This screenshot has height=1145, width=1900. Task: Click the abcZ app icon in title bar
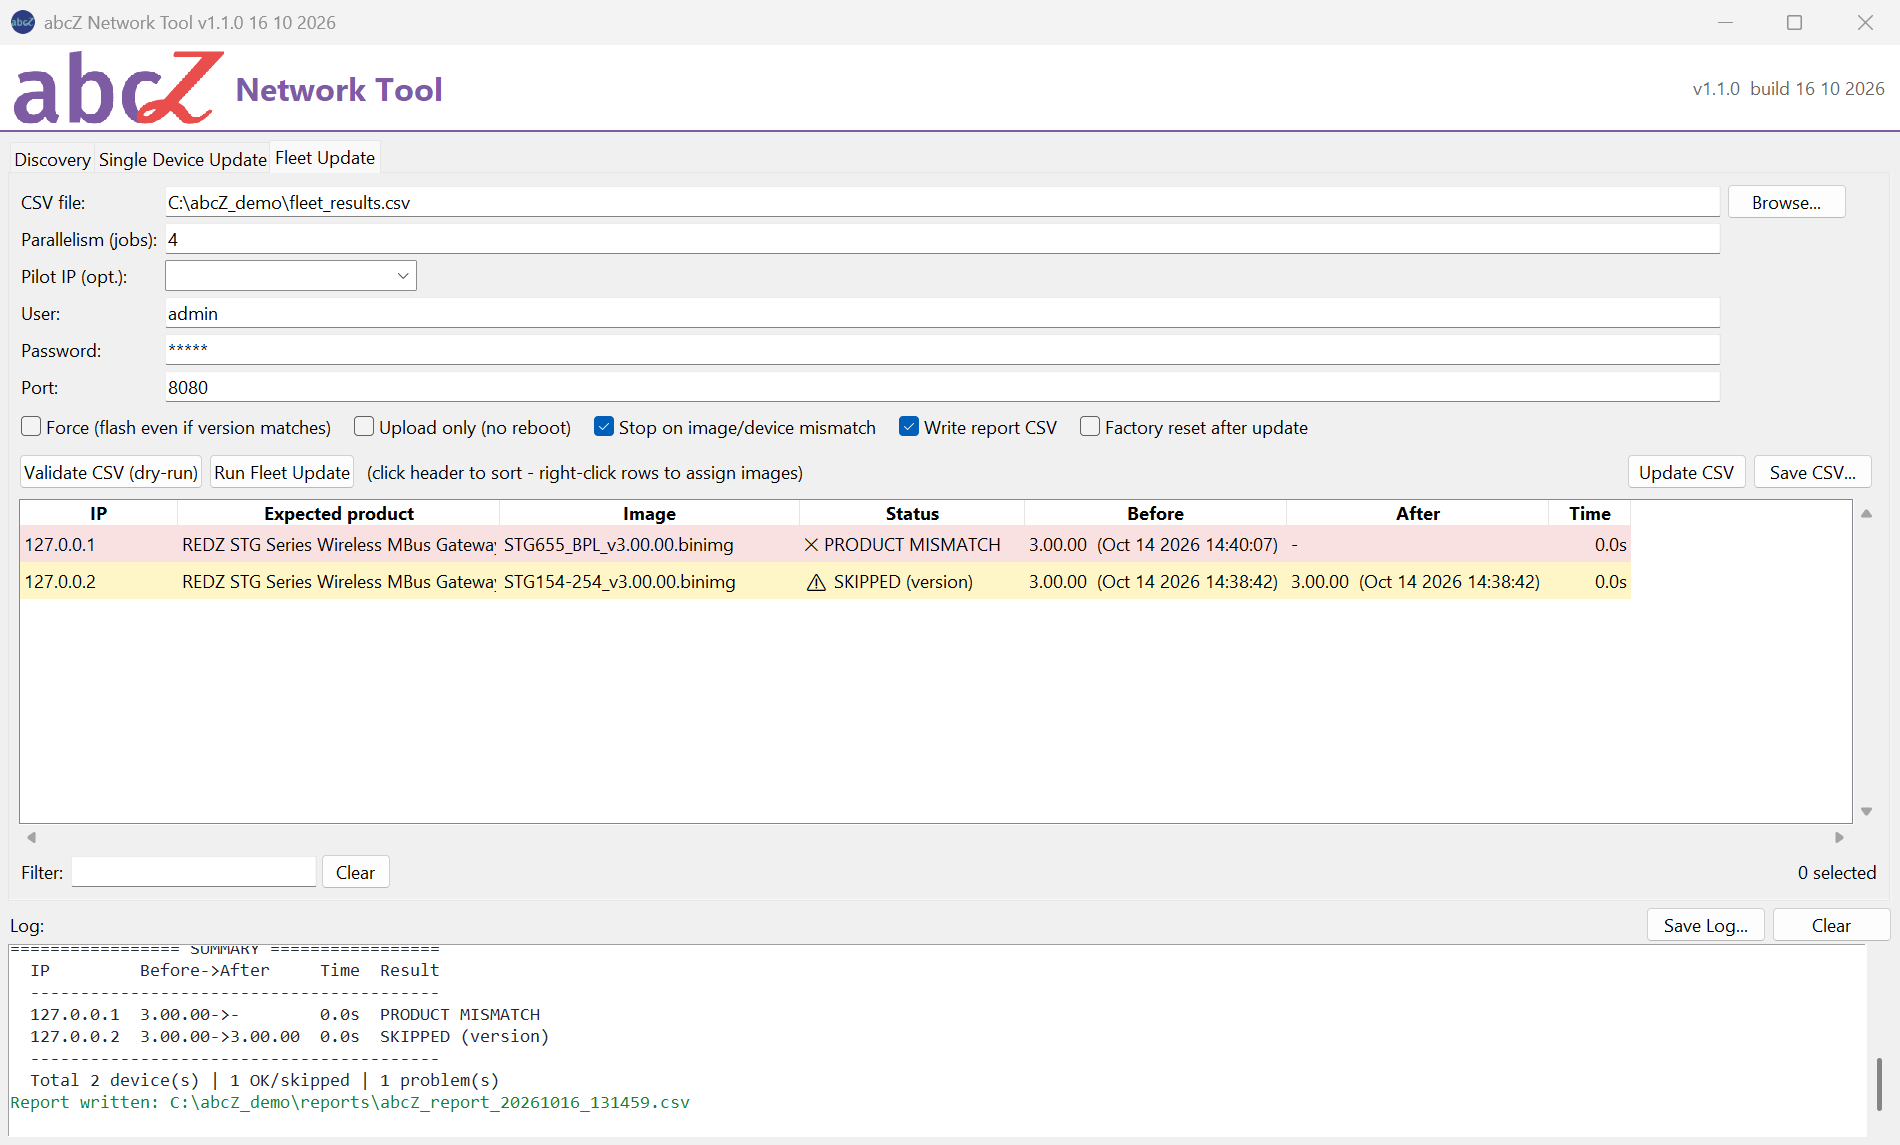tap(22, 22)
